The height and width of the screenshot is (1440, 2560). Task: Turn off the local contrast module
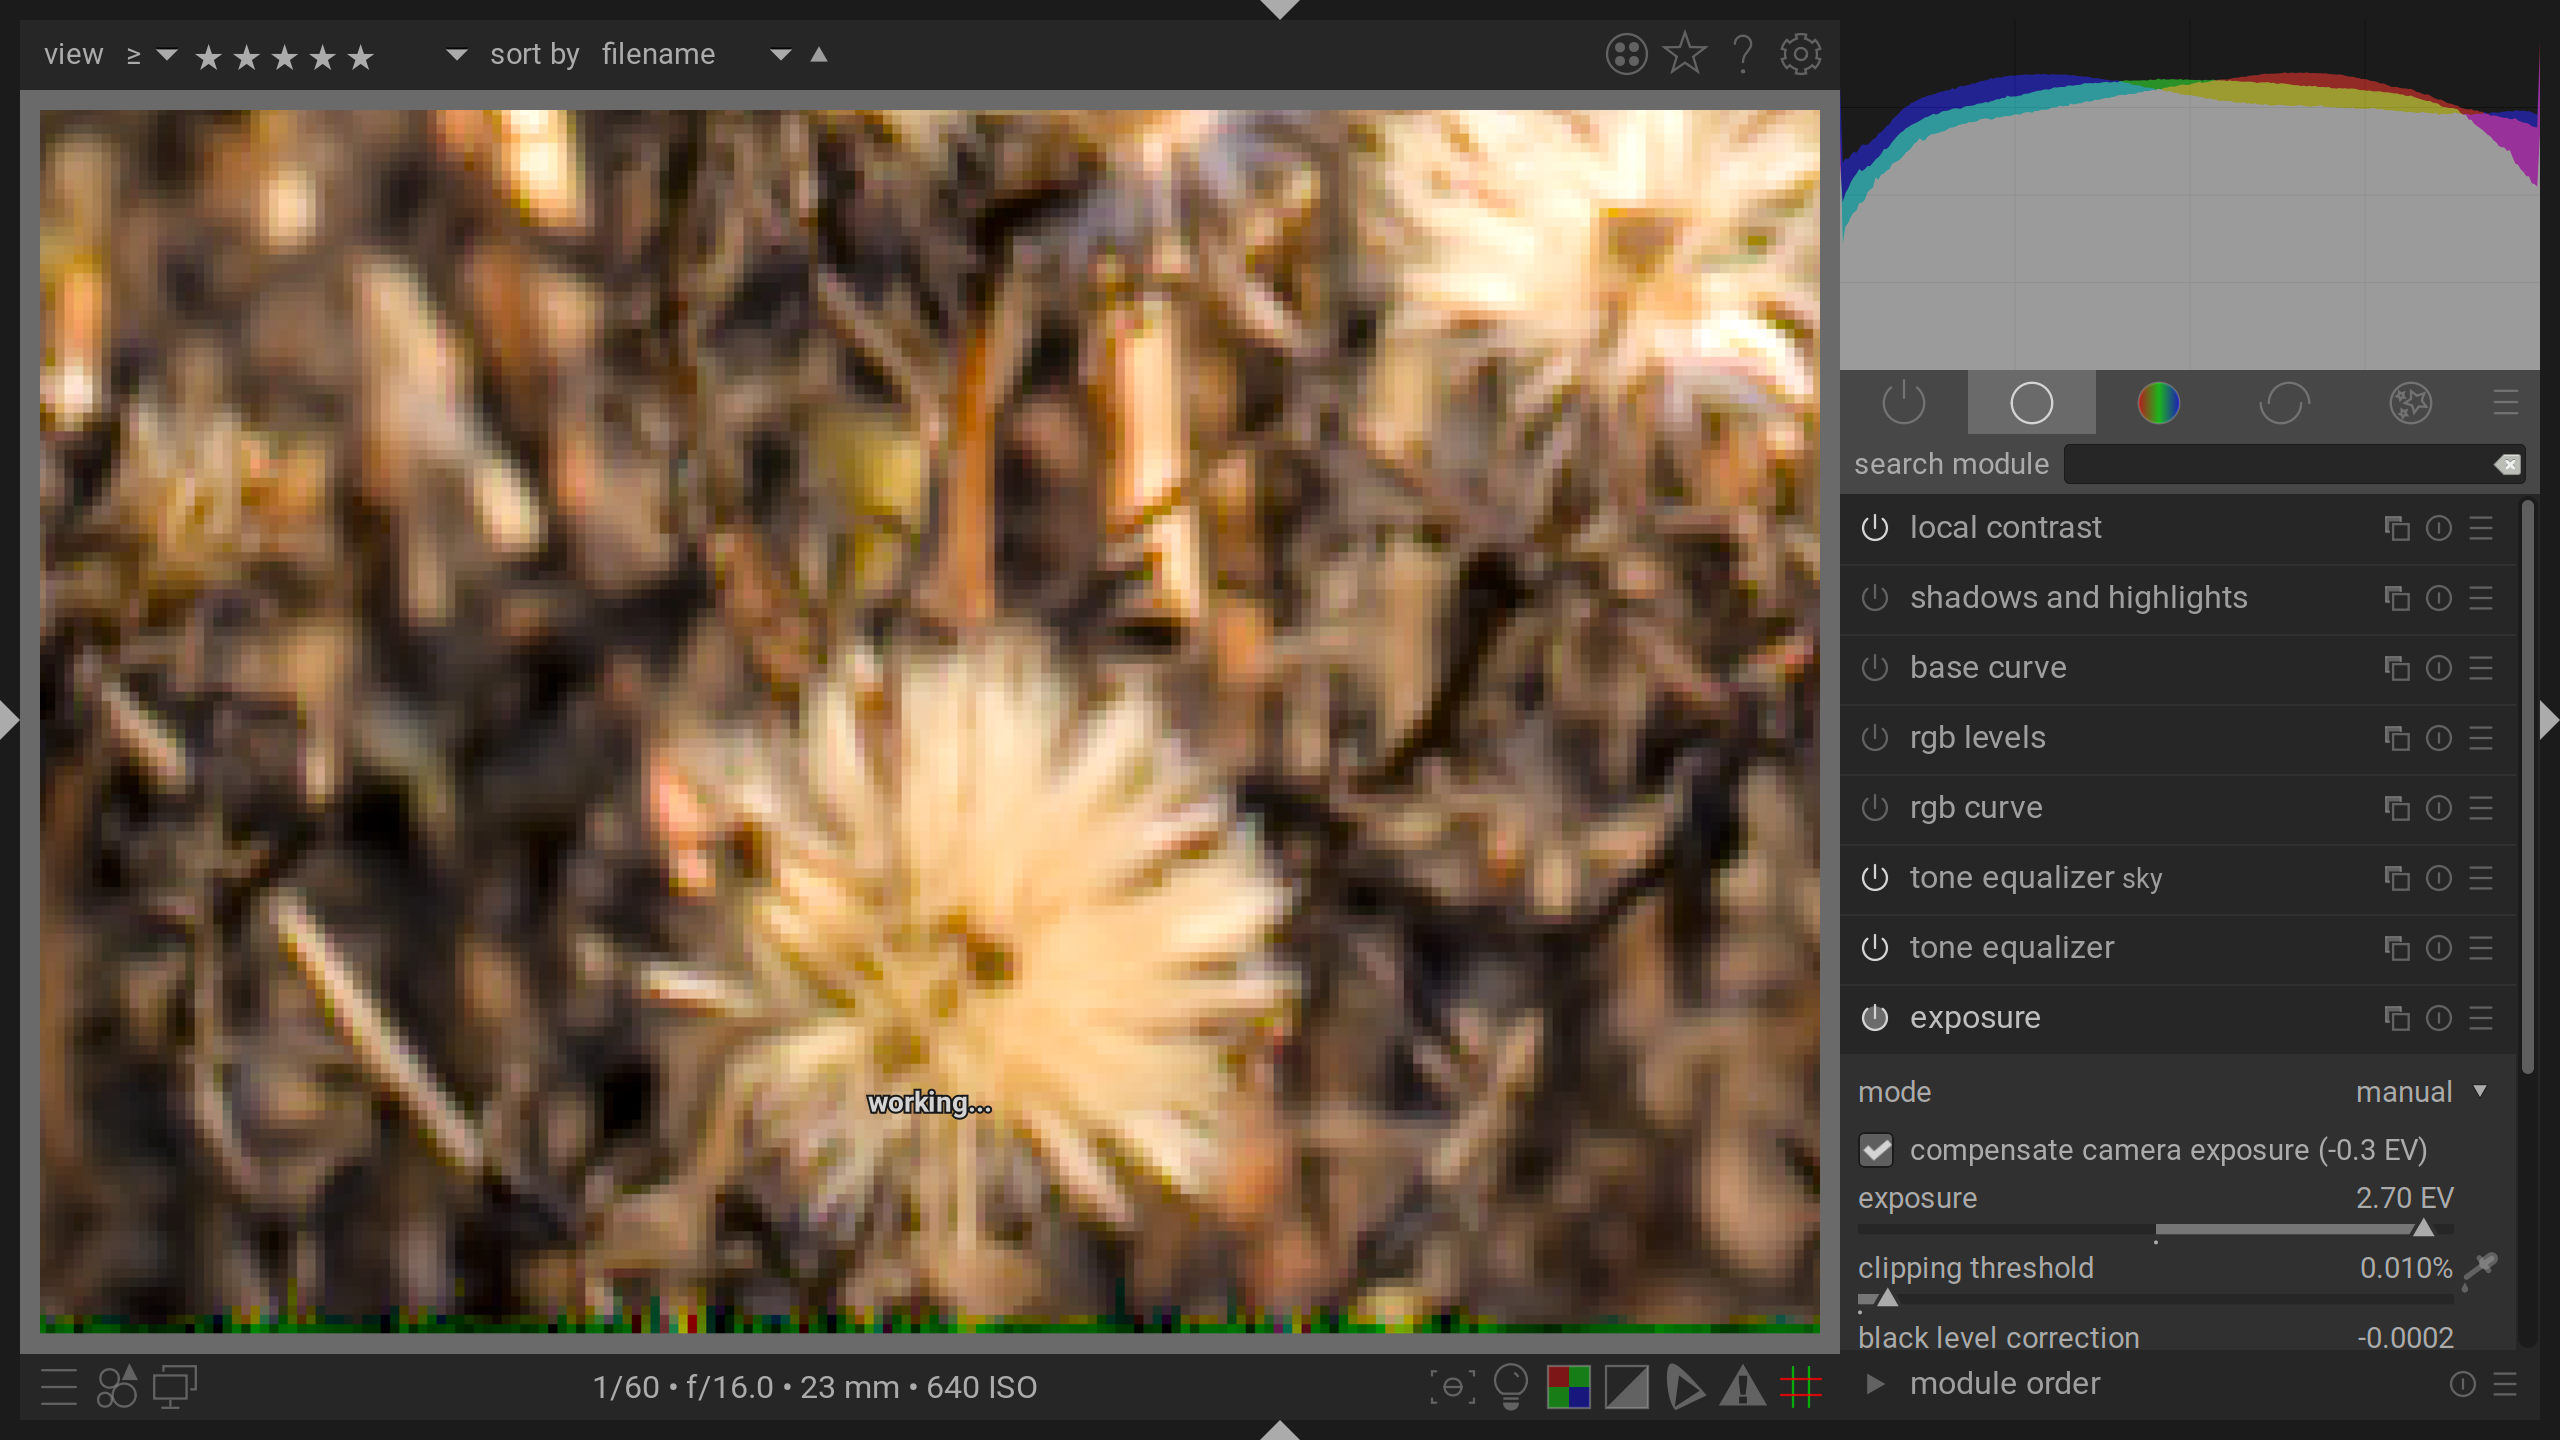tap(1875, 528)
